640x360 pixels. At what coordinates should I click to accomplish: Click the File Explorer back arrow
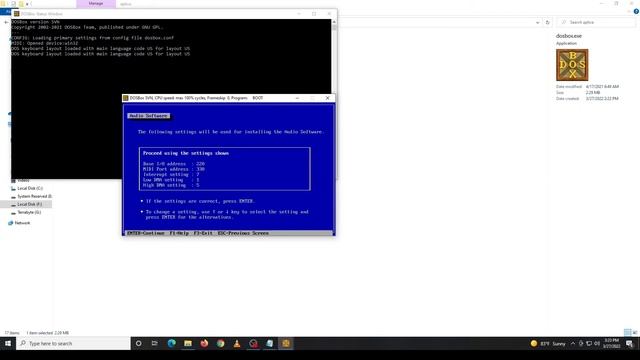pos(6,22)
